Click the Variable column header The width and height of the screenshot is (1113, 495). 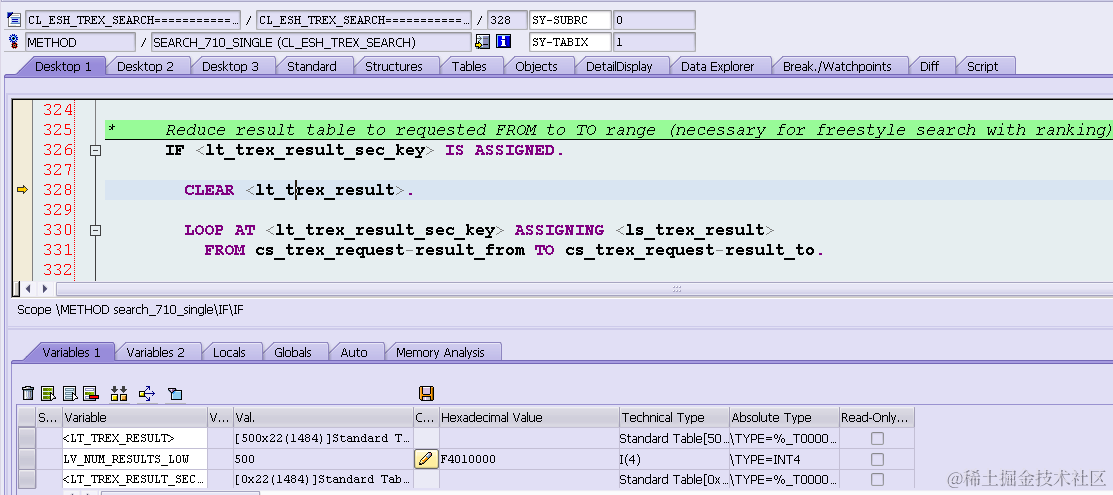tap(135, 418)
